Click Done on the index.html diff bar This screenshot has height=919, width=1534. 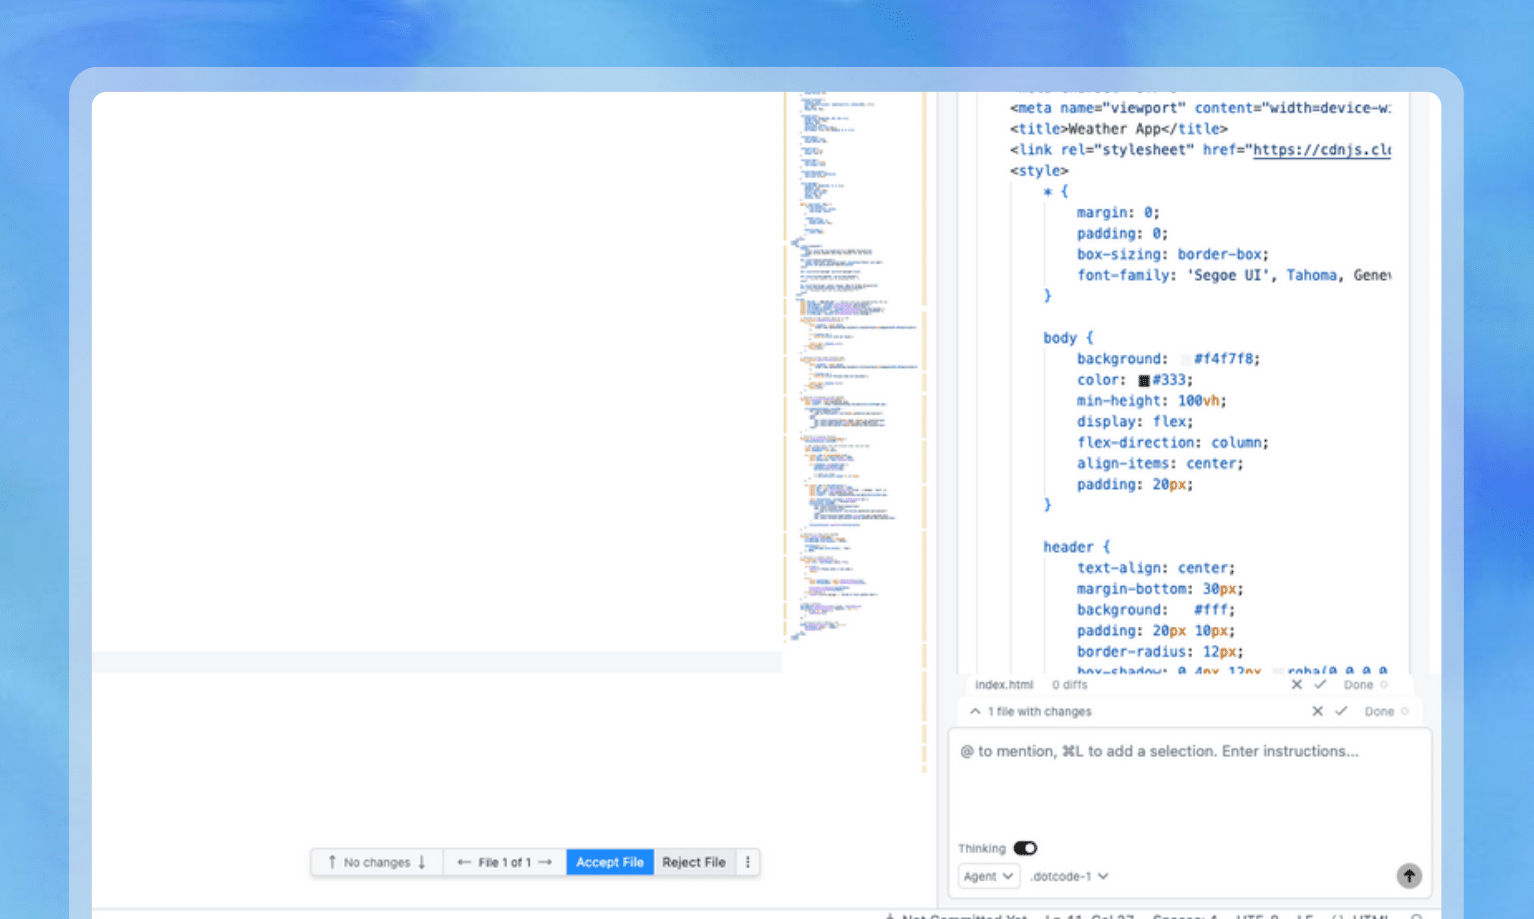[1358, 685]
